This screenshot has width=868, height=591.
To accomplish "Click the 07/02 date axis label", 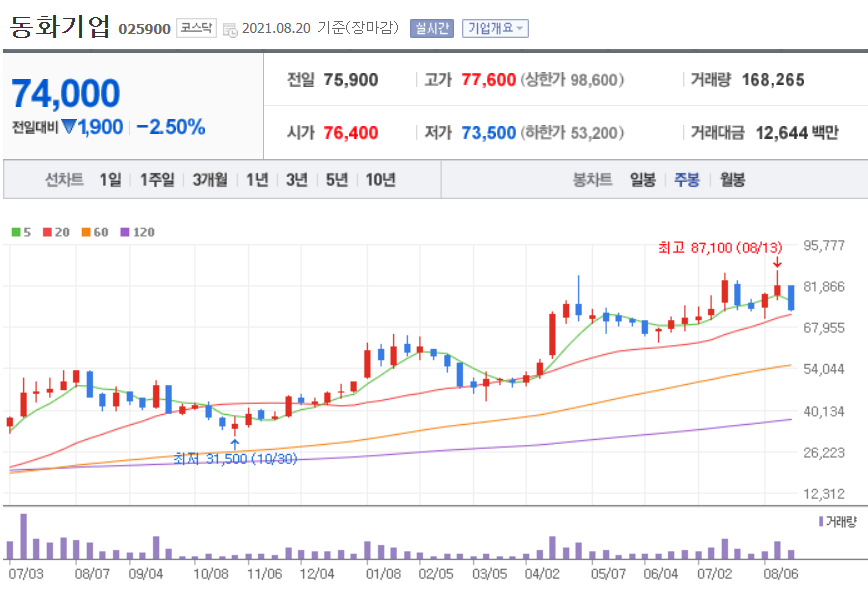I will (714, 574).
